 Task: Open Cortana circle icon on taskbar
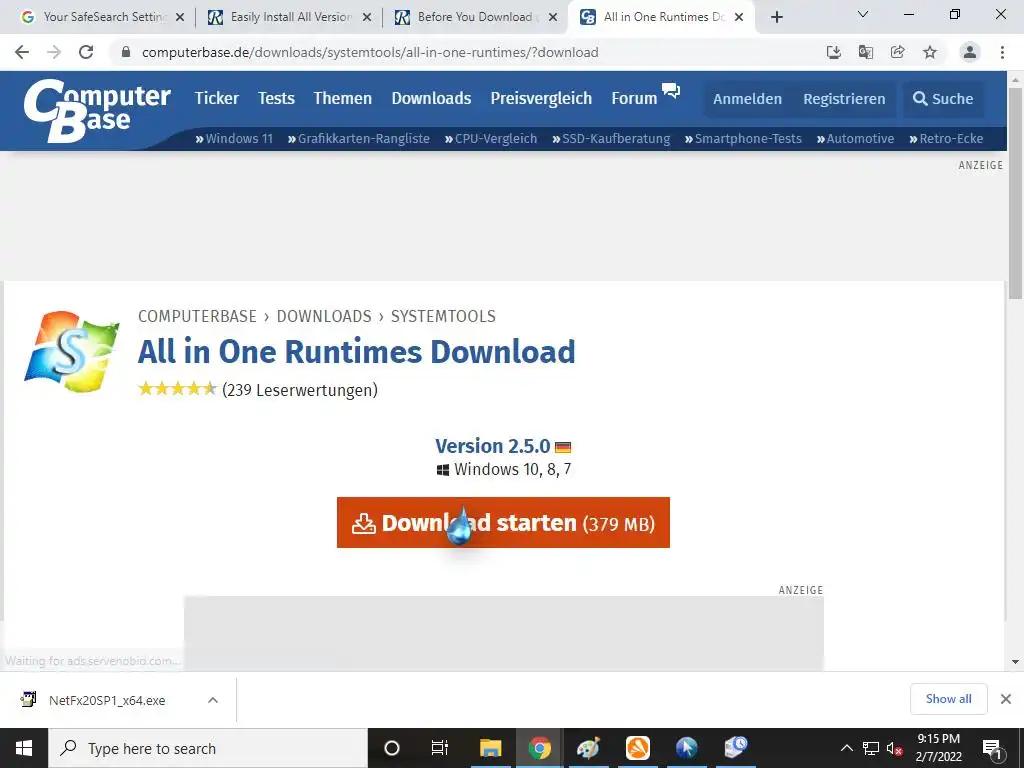tap(392, 748)
